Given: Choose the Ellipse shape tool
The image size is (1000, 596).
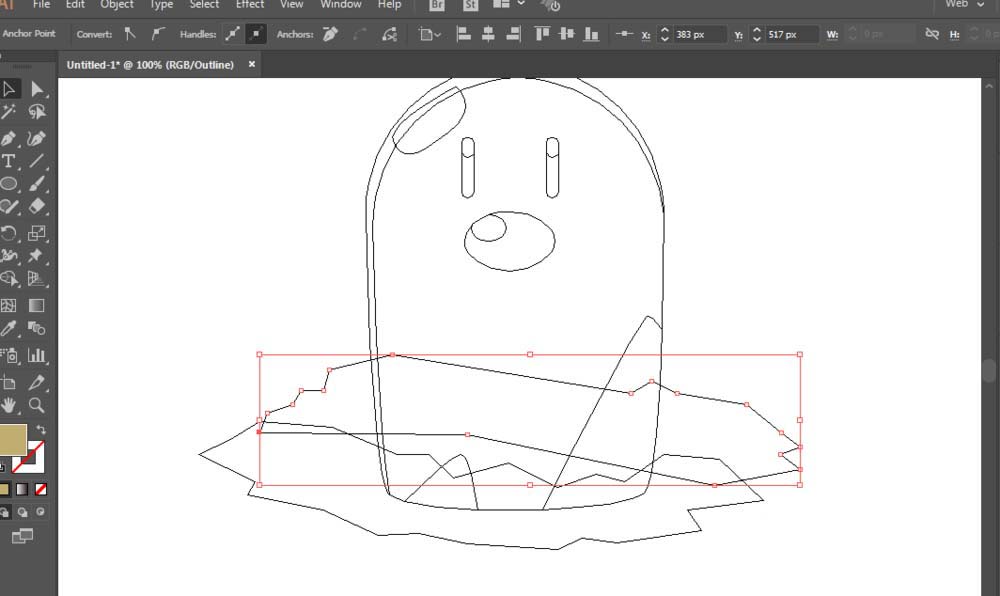Looking at the screenshot, I should tap(9, 184).
